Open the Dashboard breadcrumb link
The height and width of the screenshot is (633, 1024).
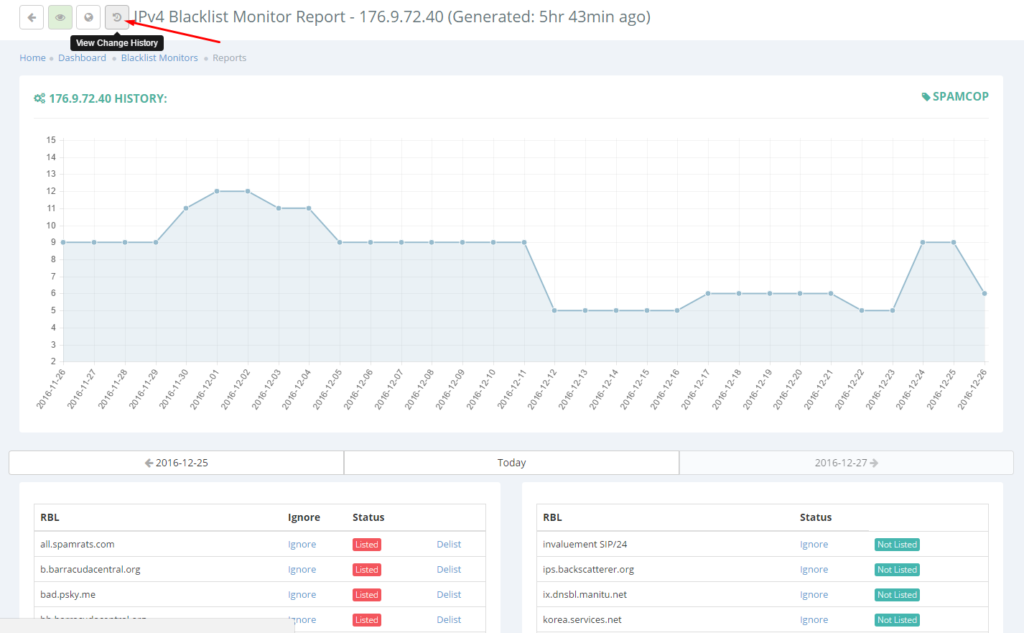point(82,57)
